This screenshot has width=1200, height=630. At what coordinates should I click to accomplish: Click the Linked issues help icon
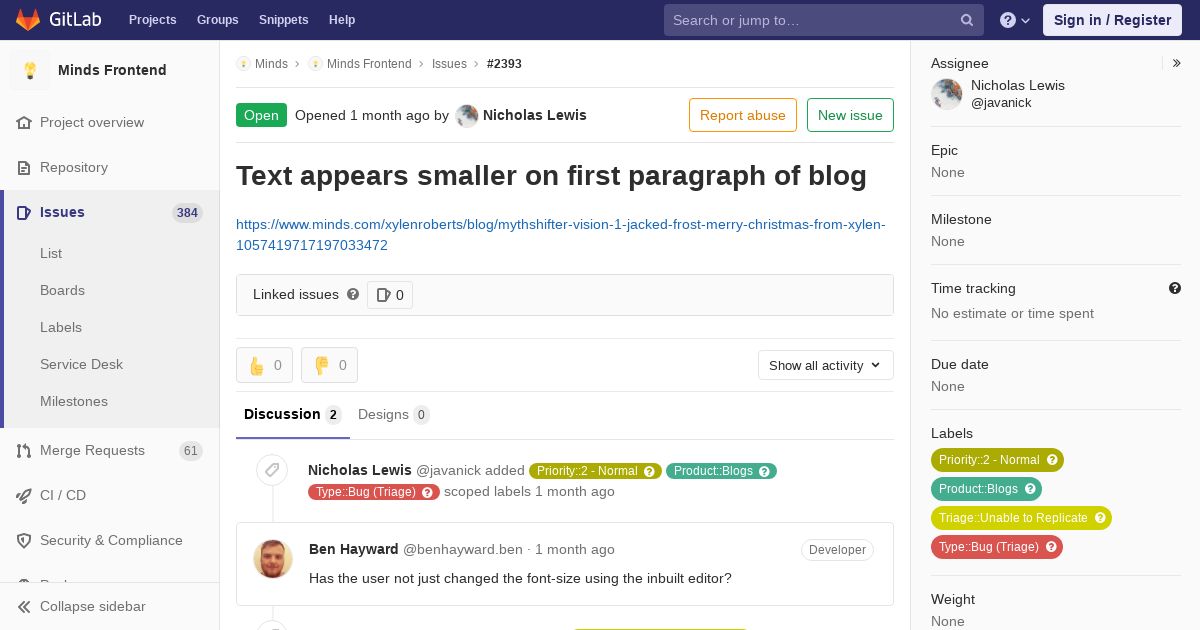[x=353, y=294]
